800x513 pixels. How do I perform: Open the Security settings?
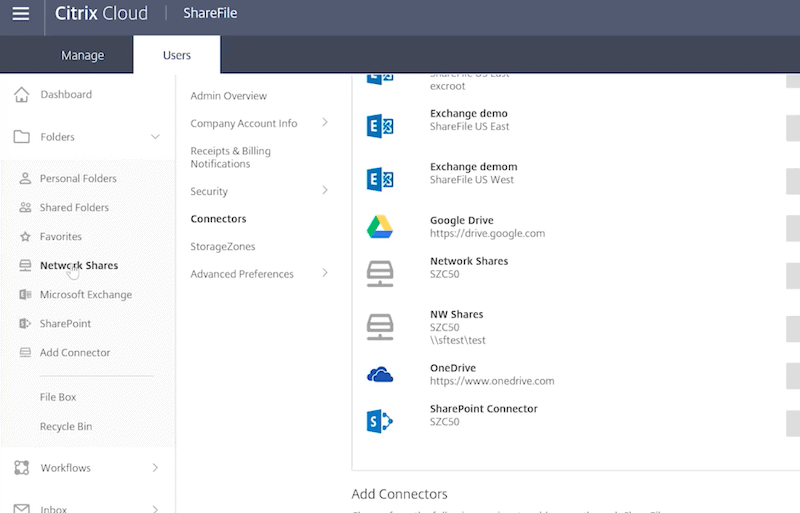209,191
